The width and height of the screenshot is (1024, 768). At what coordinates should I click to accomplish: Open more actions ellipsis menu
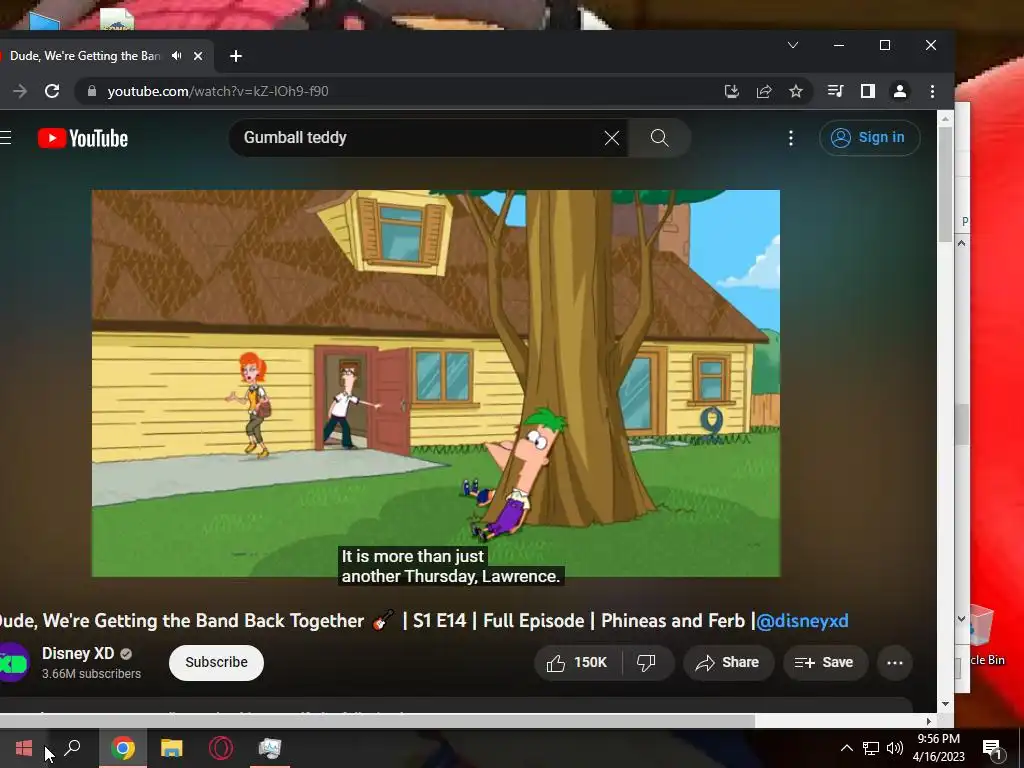(x=895, y=663)
